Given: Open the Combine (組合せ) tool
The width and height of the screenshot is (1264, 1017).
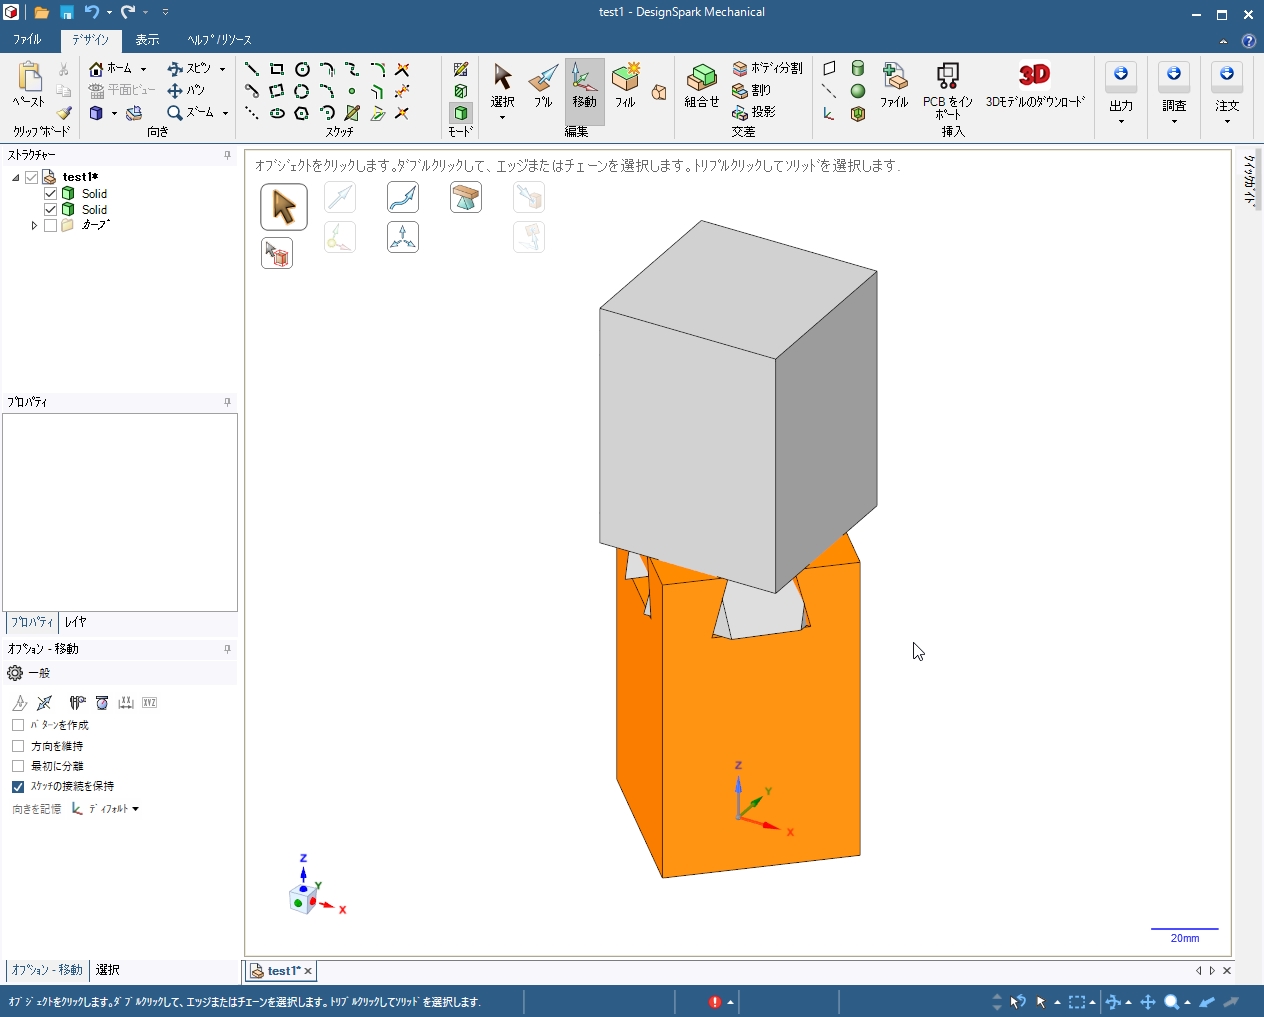Looking at the screenshot, I should [702, 85].
